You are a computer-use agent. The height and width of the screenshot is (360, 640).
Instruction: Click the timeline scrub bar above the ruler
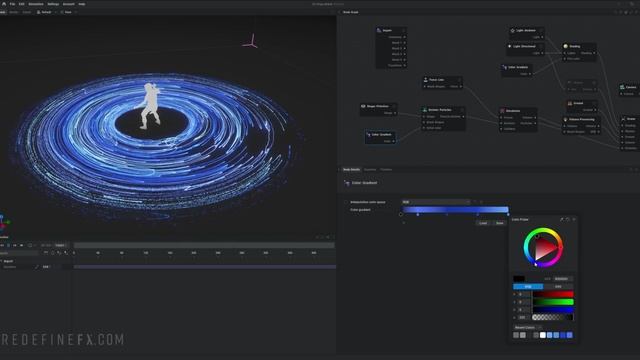click(204, 245)
